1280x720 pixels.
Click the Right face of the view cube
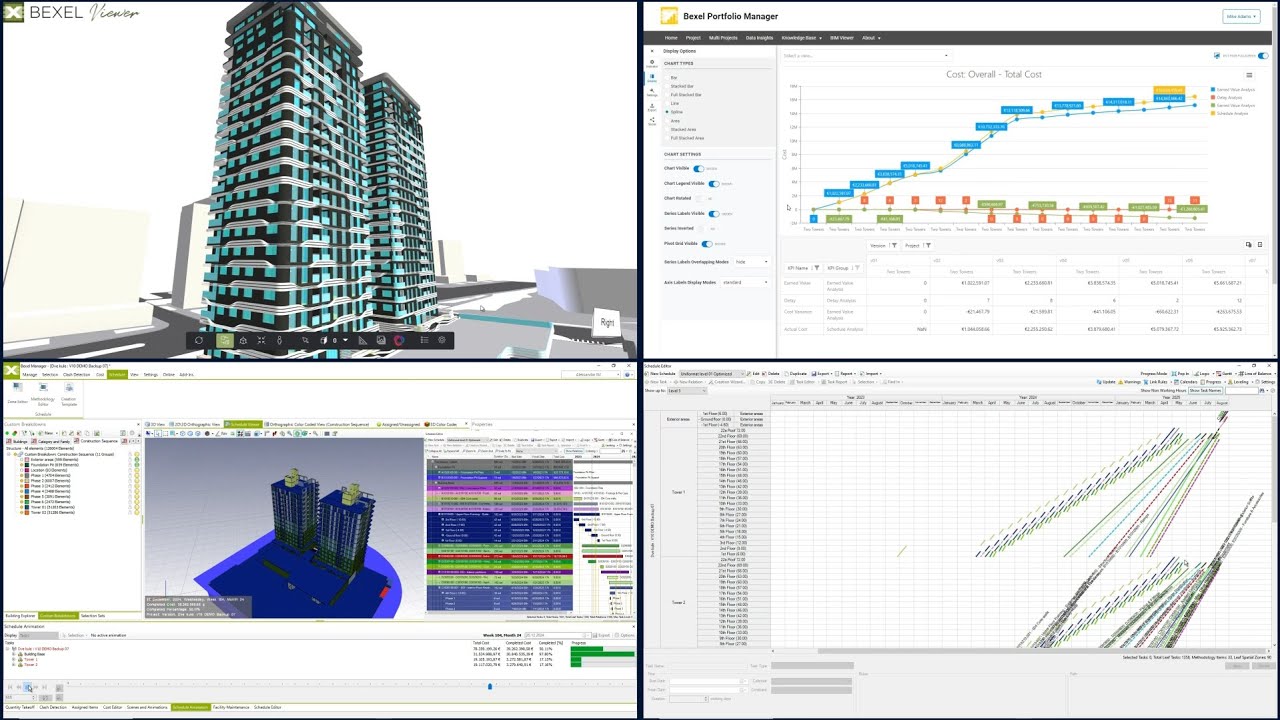(606, 322)
